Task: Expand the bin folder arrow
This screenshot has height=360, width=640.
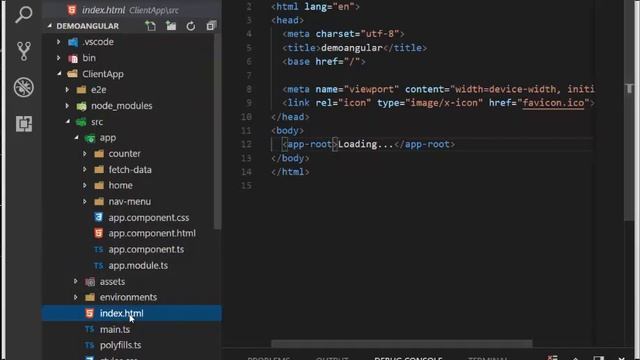Action: click(x=58, y=58)
